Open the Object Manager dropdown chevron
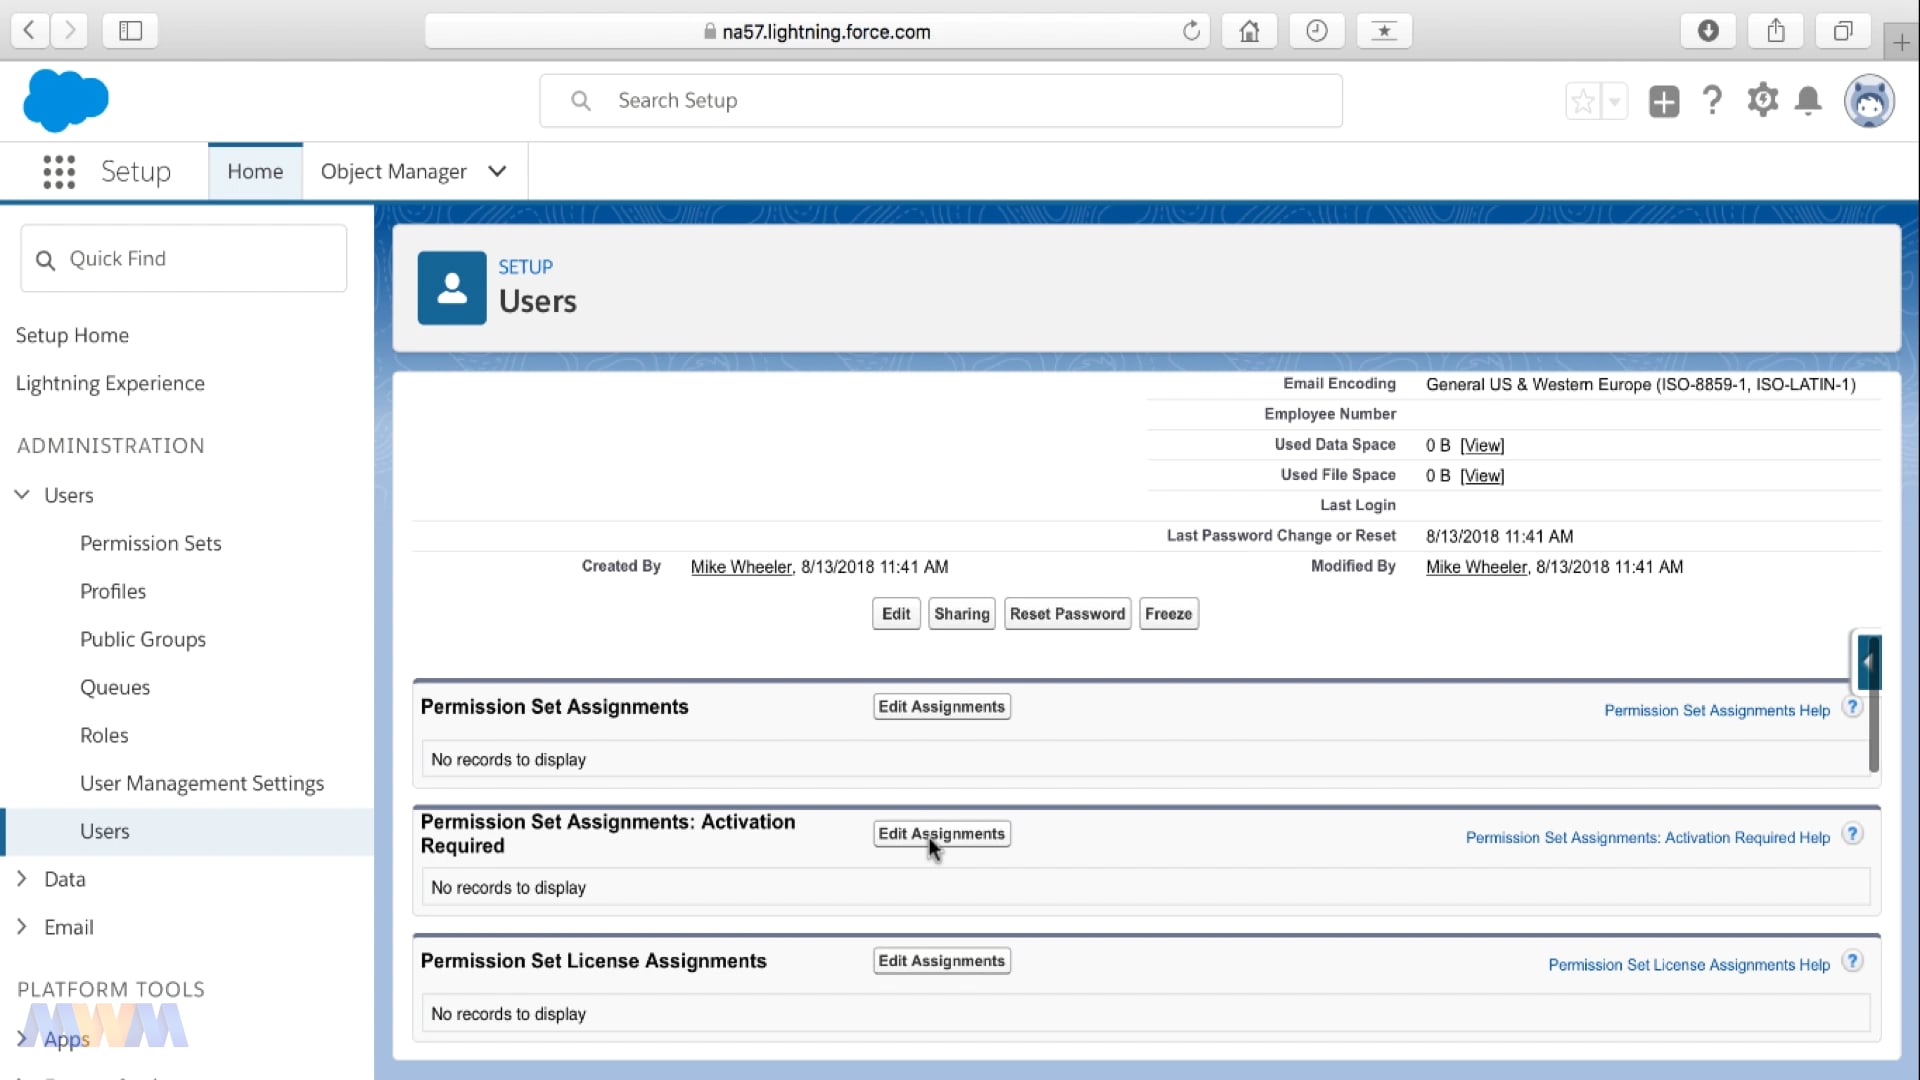The width and height of the screenshot is (1920, 1080). point(497,172)
